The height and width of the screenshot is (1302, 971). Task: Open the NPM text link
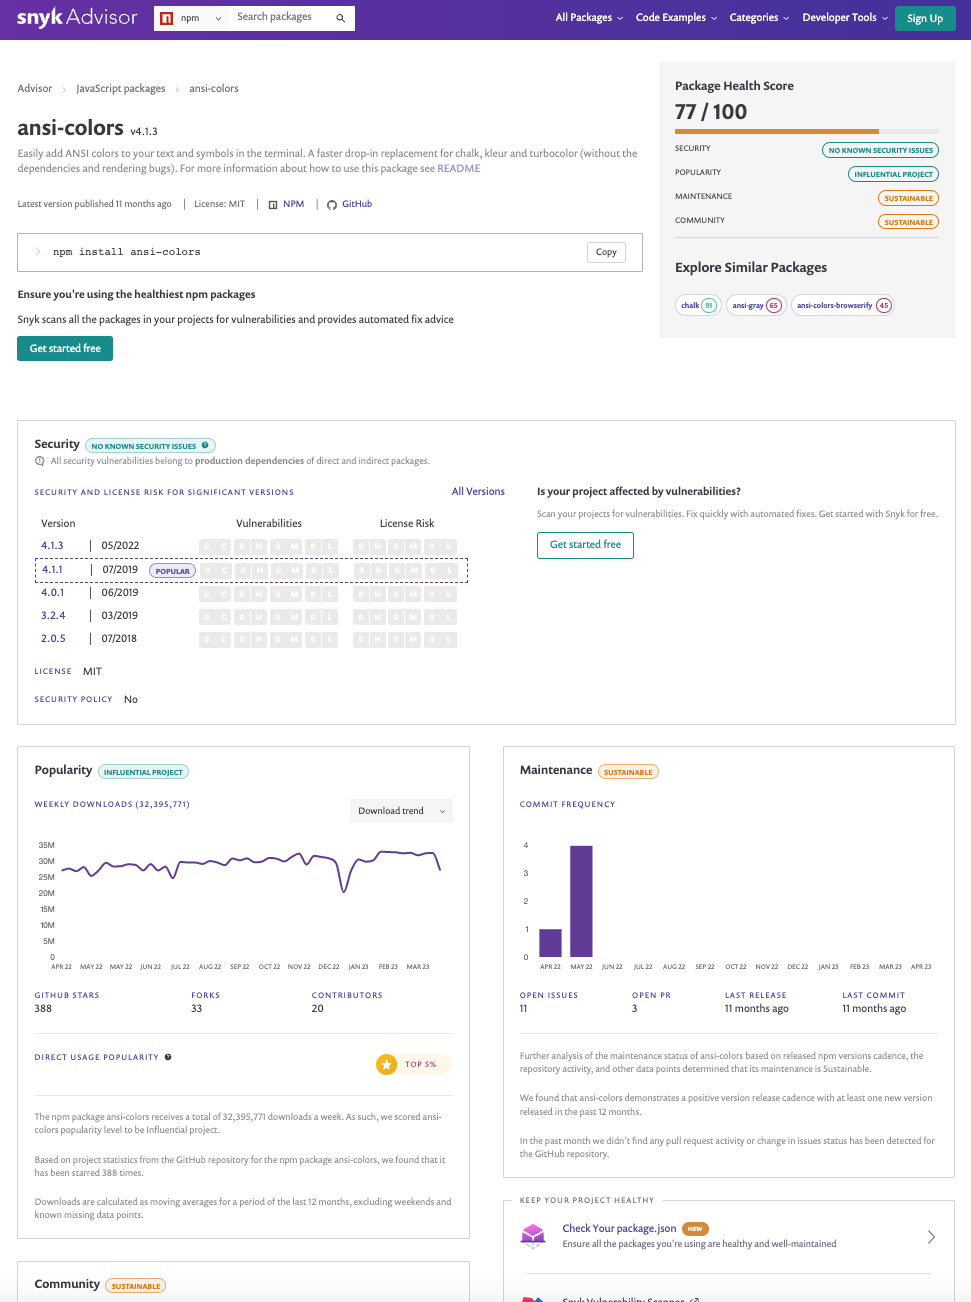pos(293,204)
